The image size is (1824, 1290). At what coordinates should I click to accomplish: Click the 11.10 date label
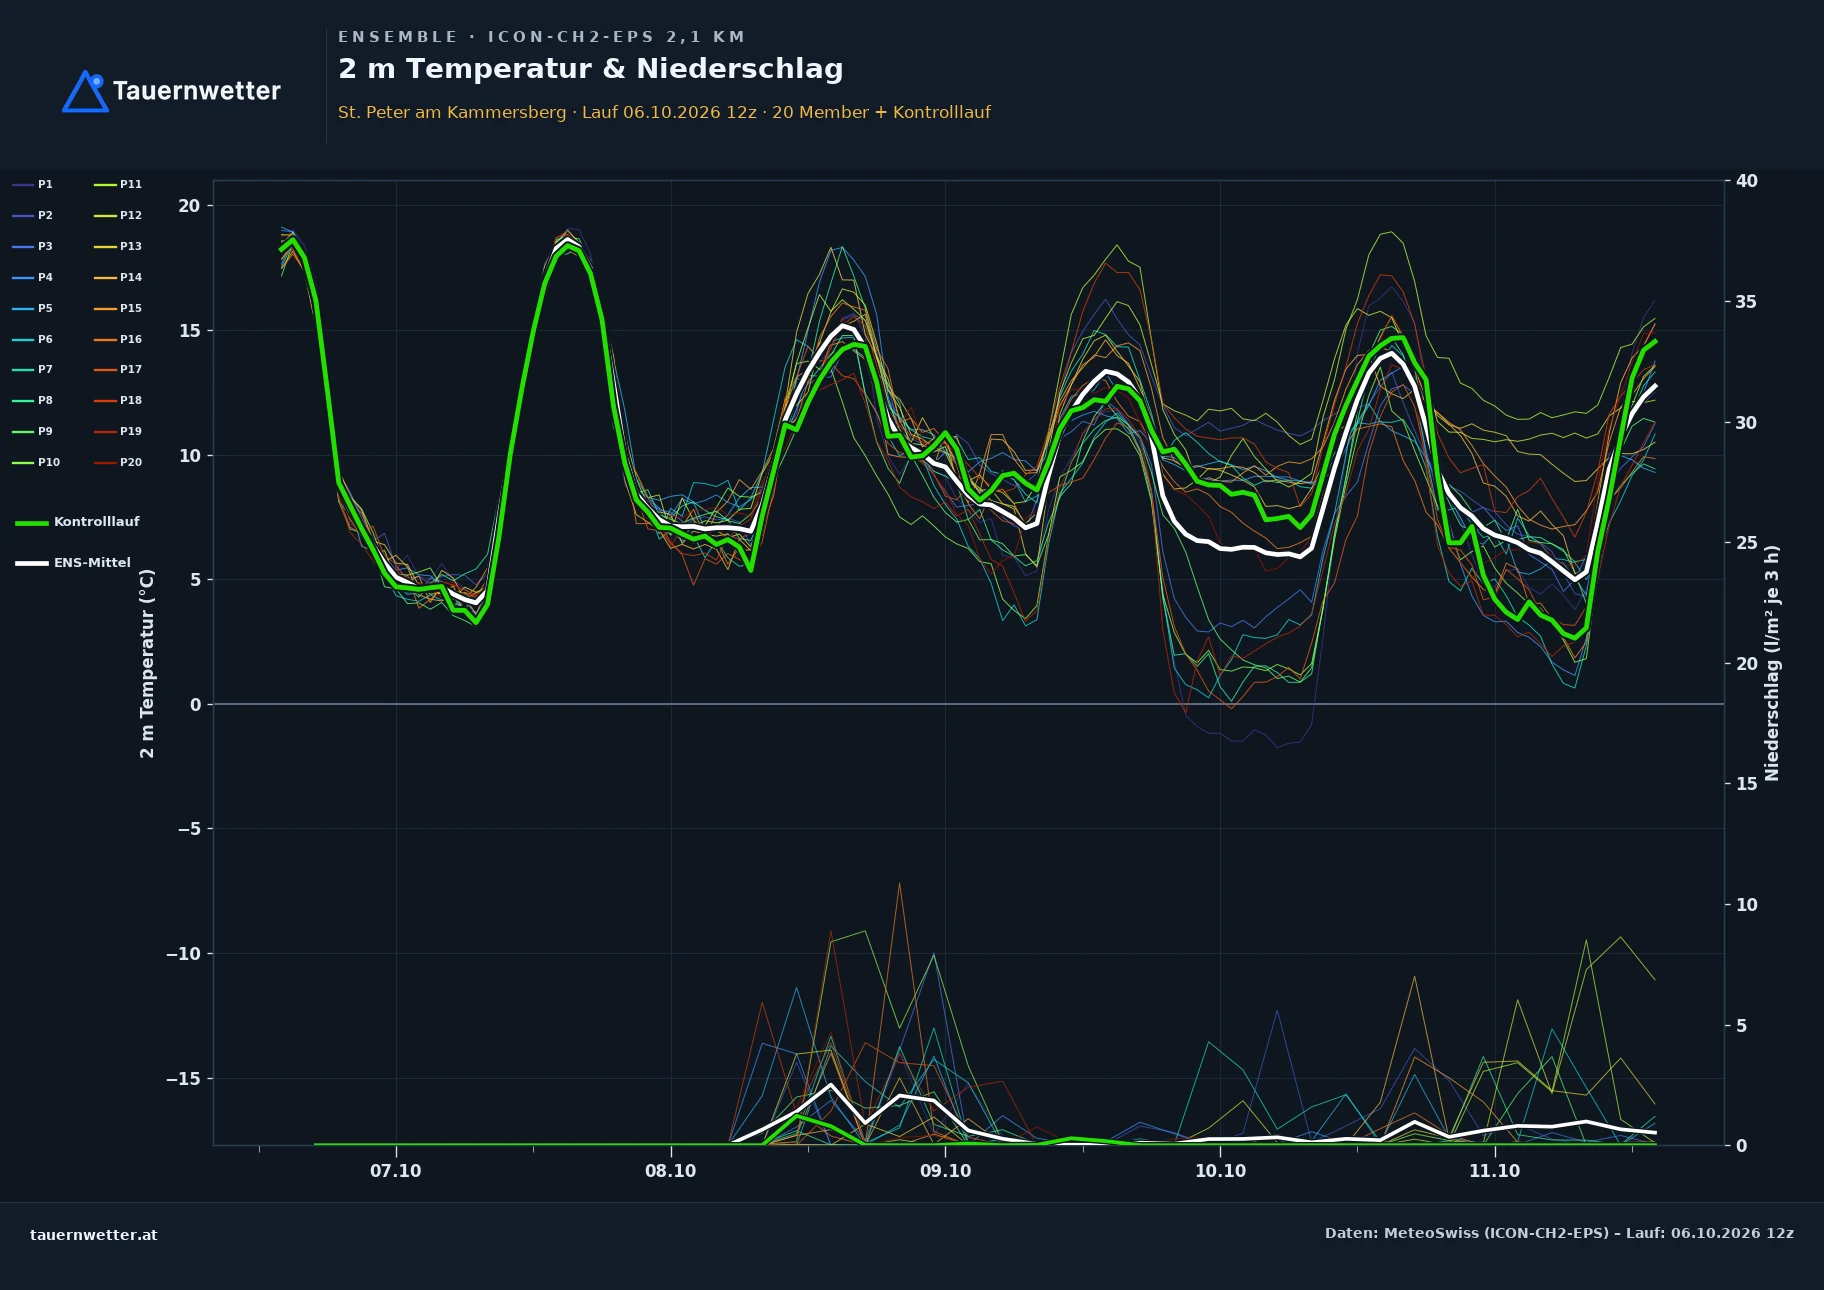(x=1494, y=1171)
